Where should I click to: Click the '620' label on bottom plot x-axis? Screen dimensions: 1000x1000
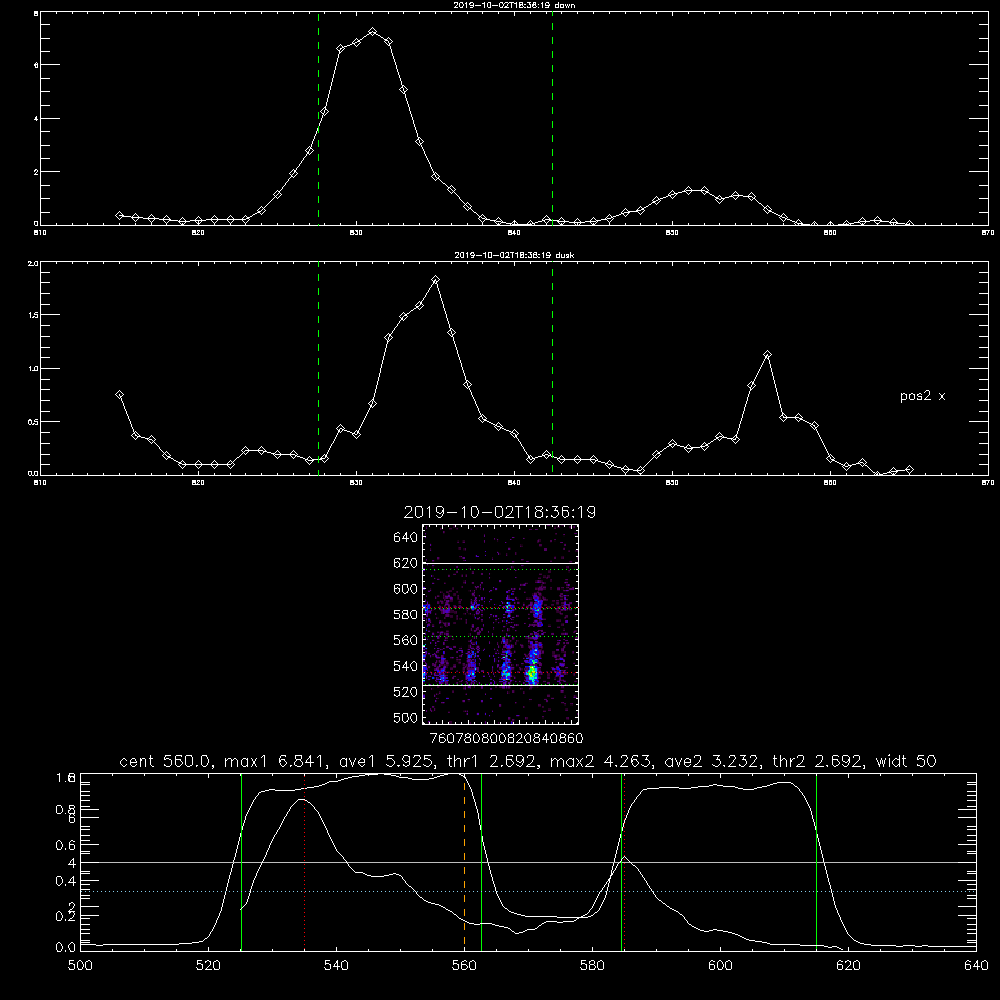tap(849, 966)
